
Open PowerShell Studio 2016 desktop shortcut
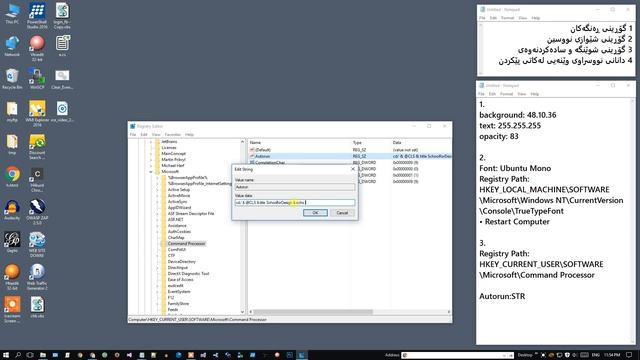coord(37,16)
